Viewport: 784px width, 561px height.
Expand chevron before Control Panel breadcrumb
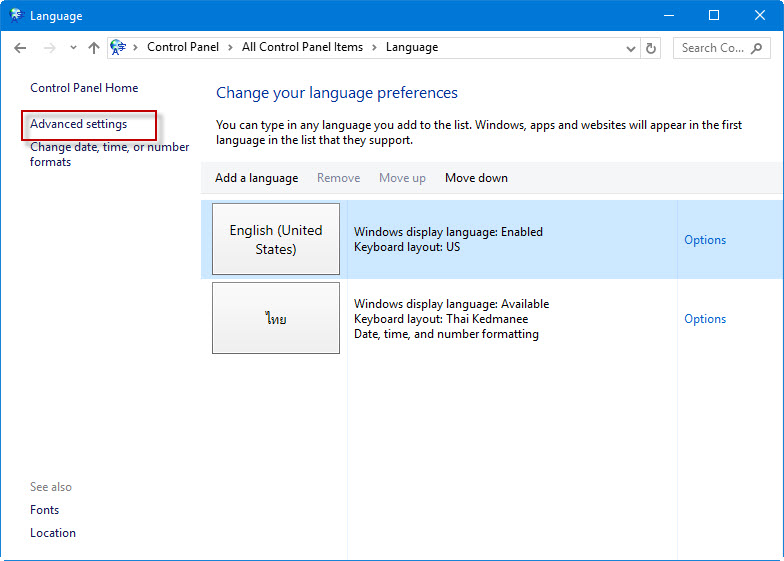pos(135,48)
